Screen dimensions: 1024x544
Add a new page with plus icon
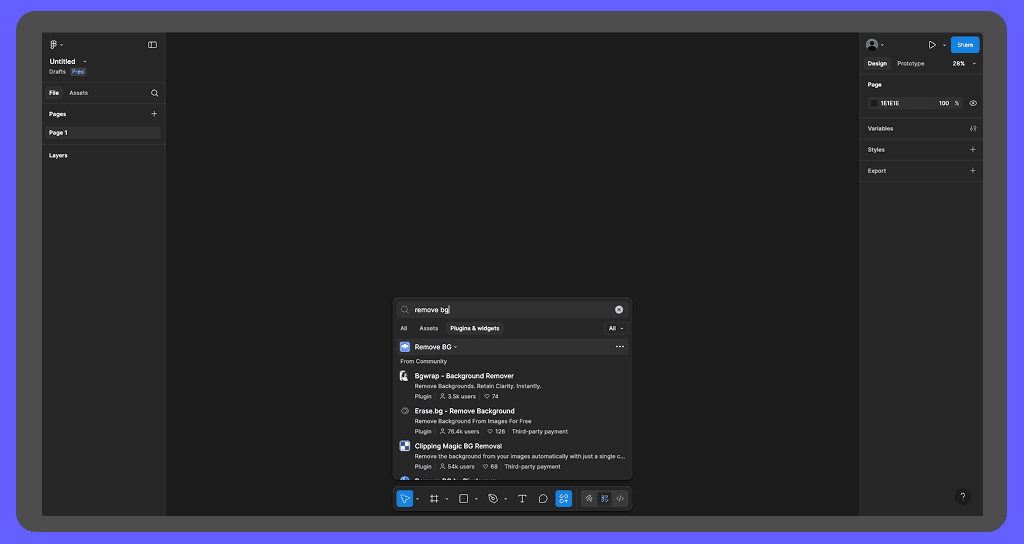pyautogui.click(x=154, y=114)
